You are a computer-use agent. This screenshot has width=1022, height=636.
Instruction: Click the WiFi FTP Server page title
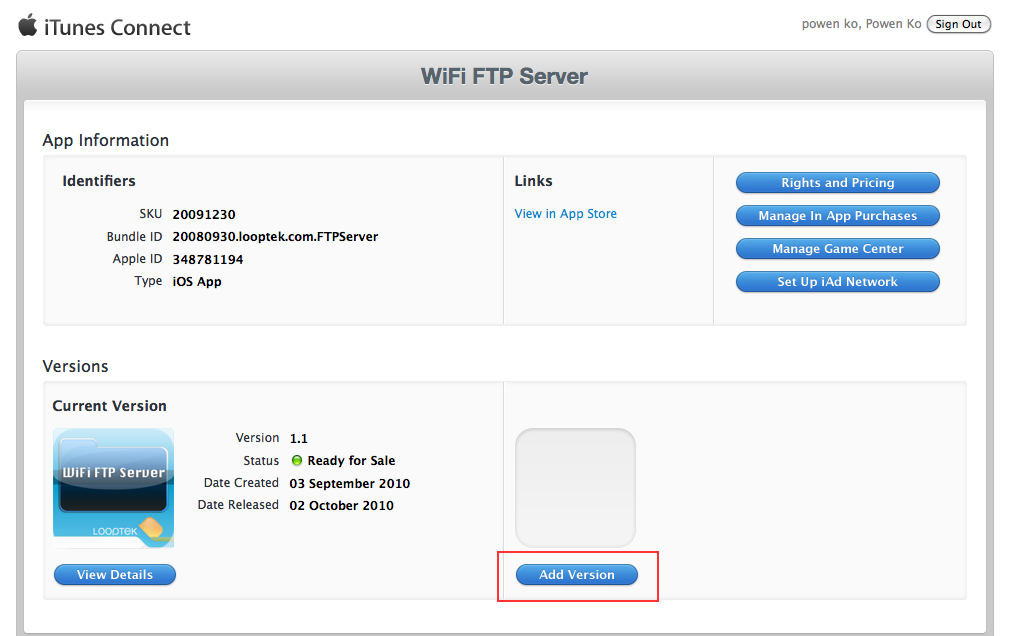[x=504, y=76]
